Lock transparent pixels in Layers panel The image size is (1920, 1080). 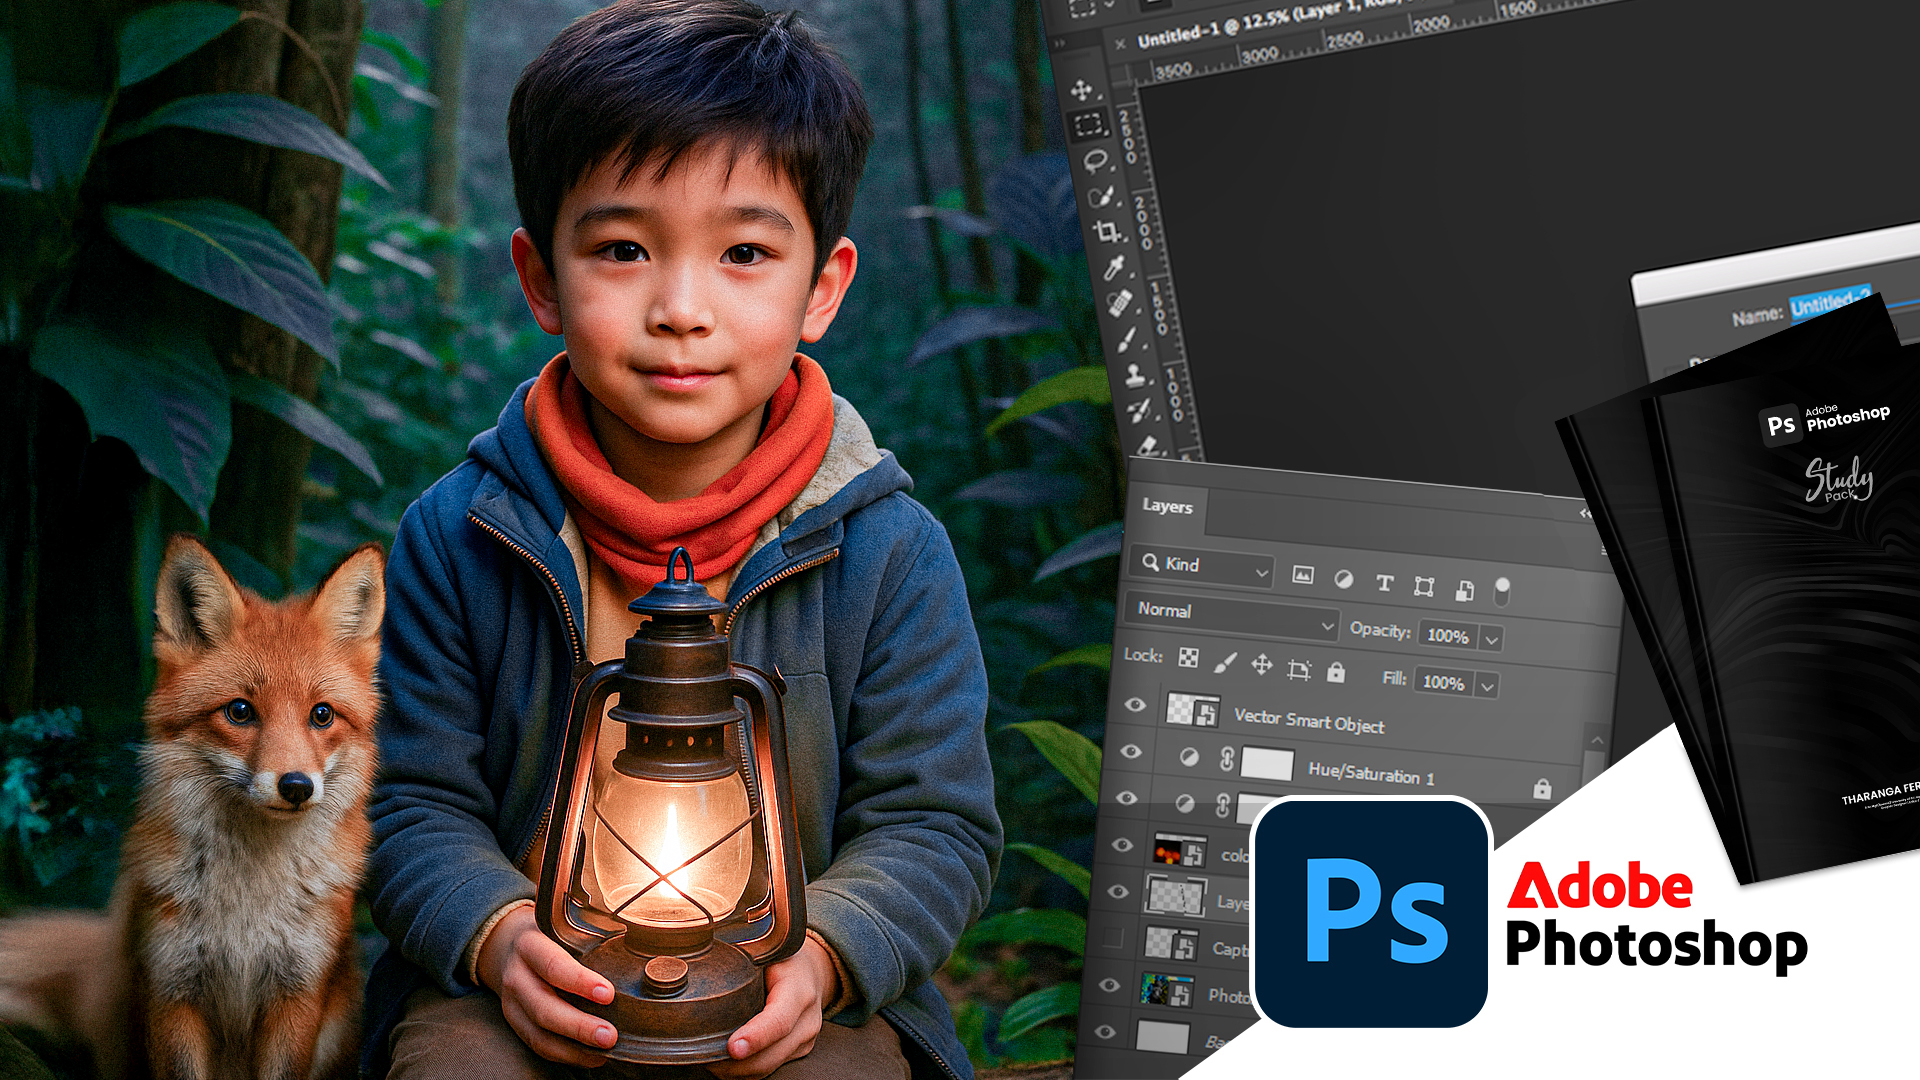click(1188, 658)
